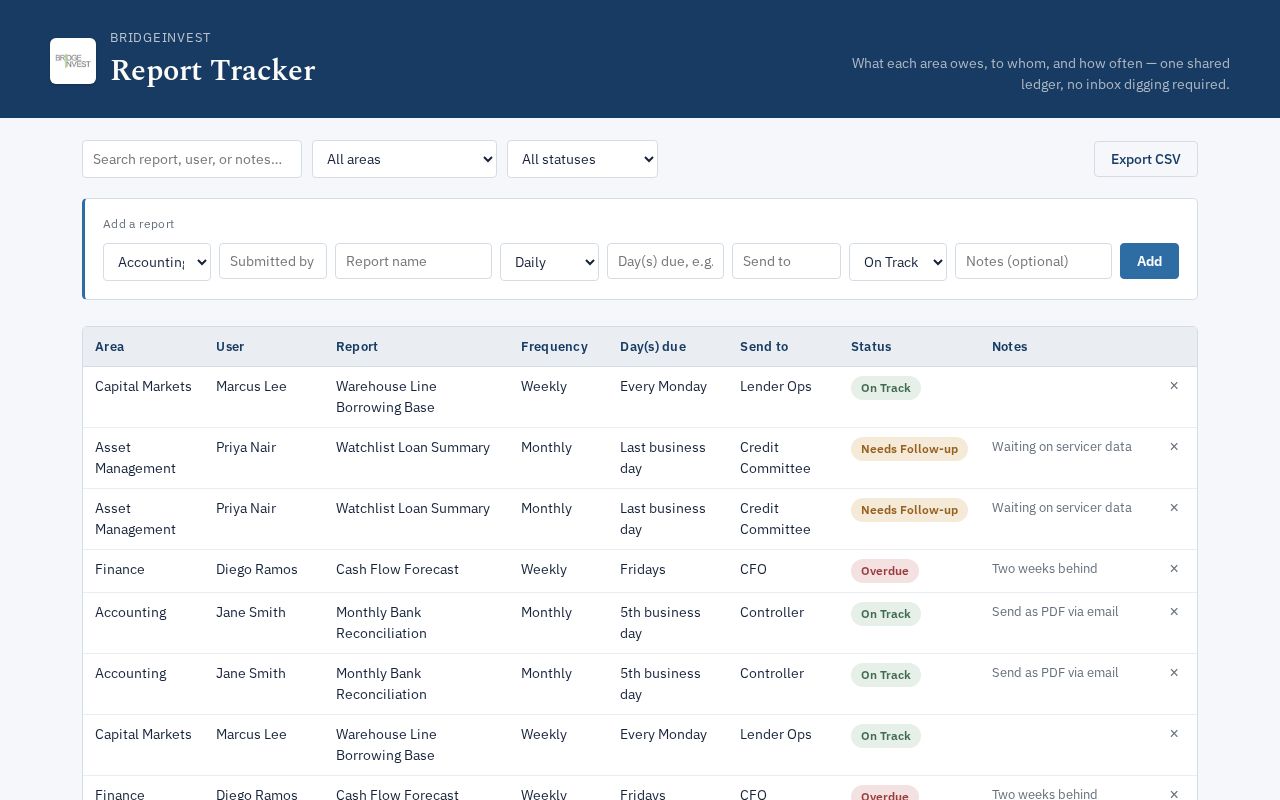Screen dimensions: 1280x800
Task: Click the Send to input field in Add a report
Action: pyautogui.click(x=786, y=261)
